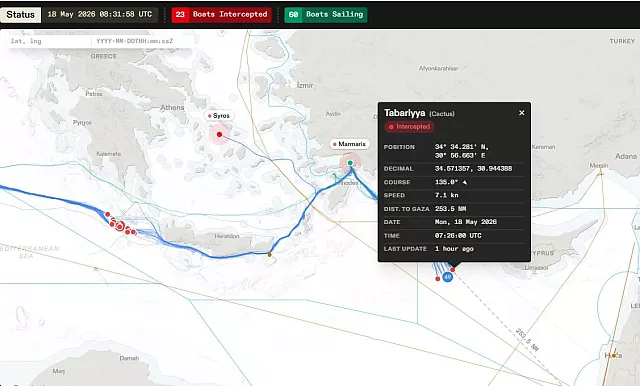The height and width of the screenshot is (386, 640).
Task: Click the 253.5 NM distance line label
Action: coord(527,339)
